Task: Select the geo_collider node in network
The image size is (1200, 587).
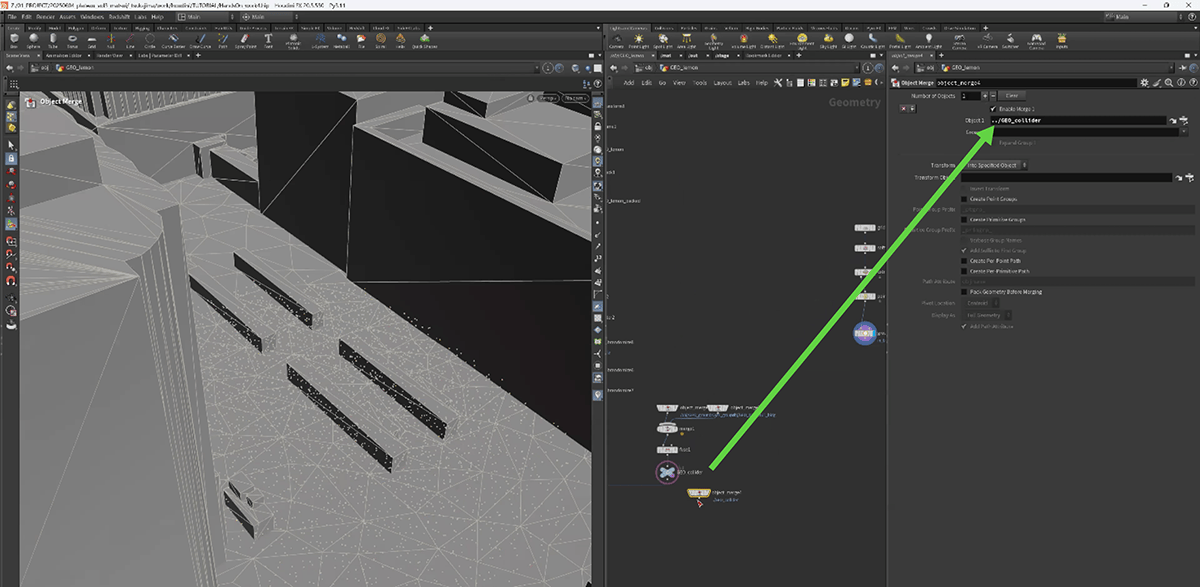Action: pos(667,471)
